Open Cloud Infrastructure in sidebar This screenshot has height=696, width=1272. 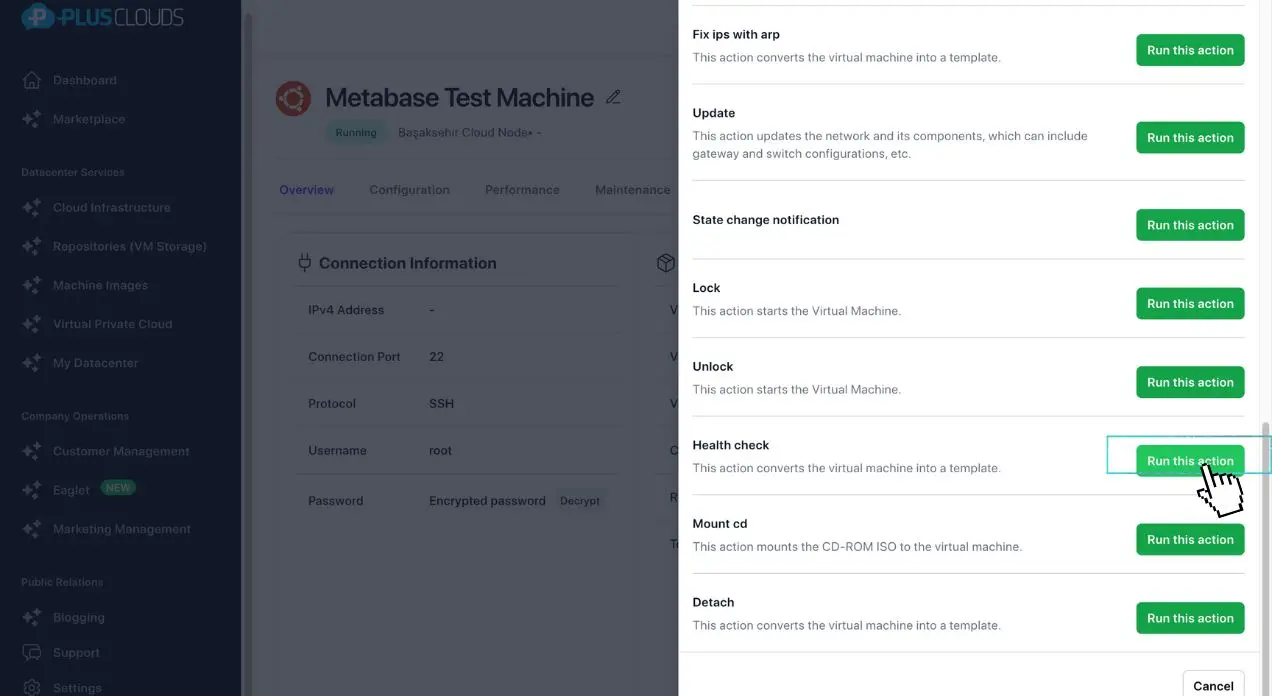click(111, 208)
